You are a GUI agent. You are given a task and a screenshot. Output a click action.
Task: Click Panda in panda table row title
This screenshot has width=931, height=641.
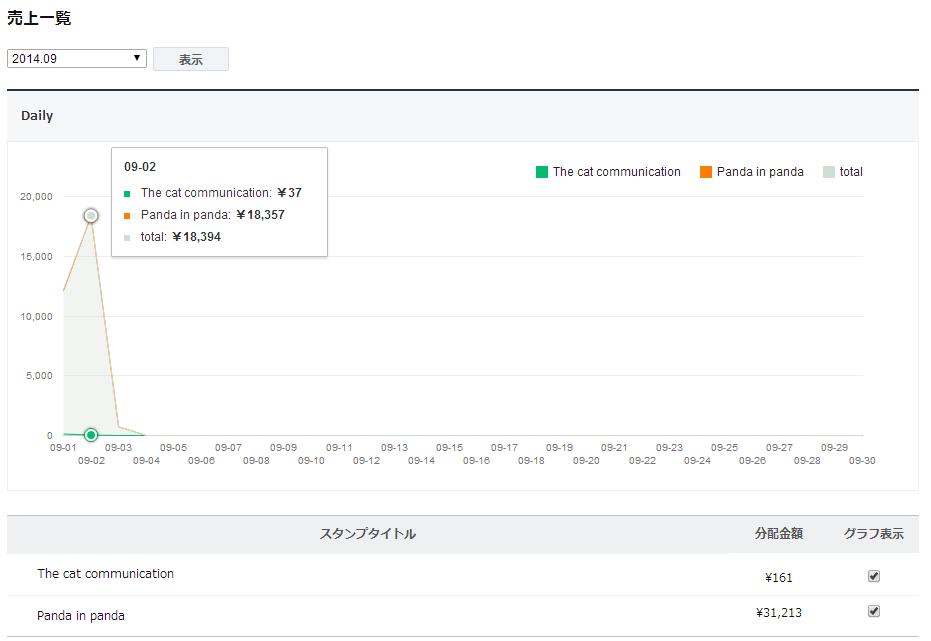point(81,616)
